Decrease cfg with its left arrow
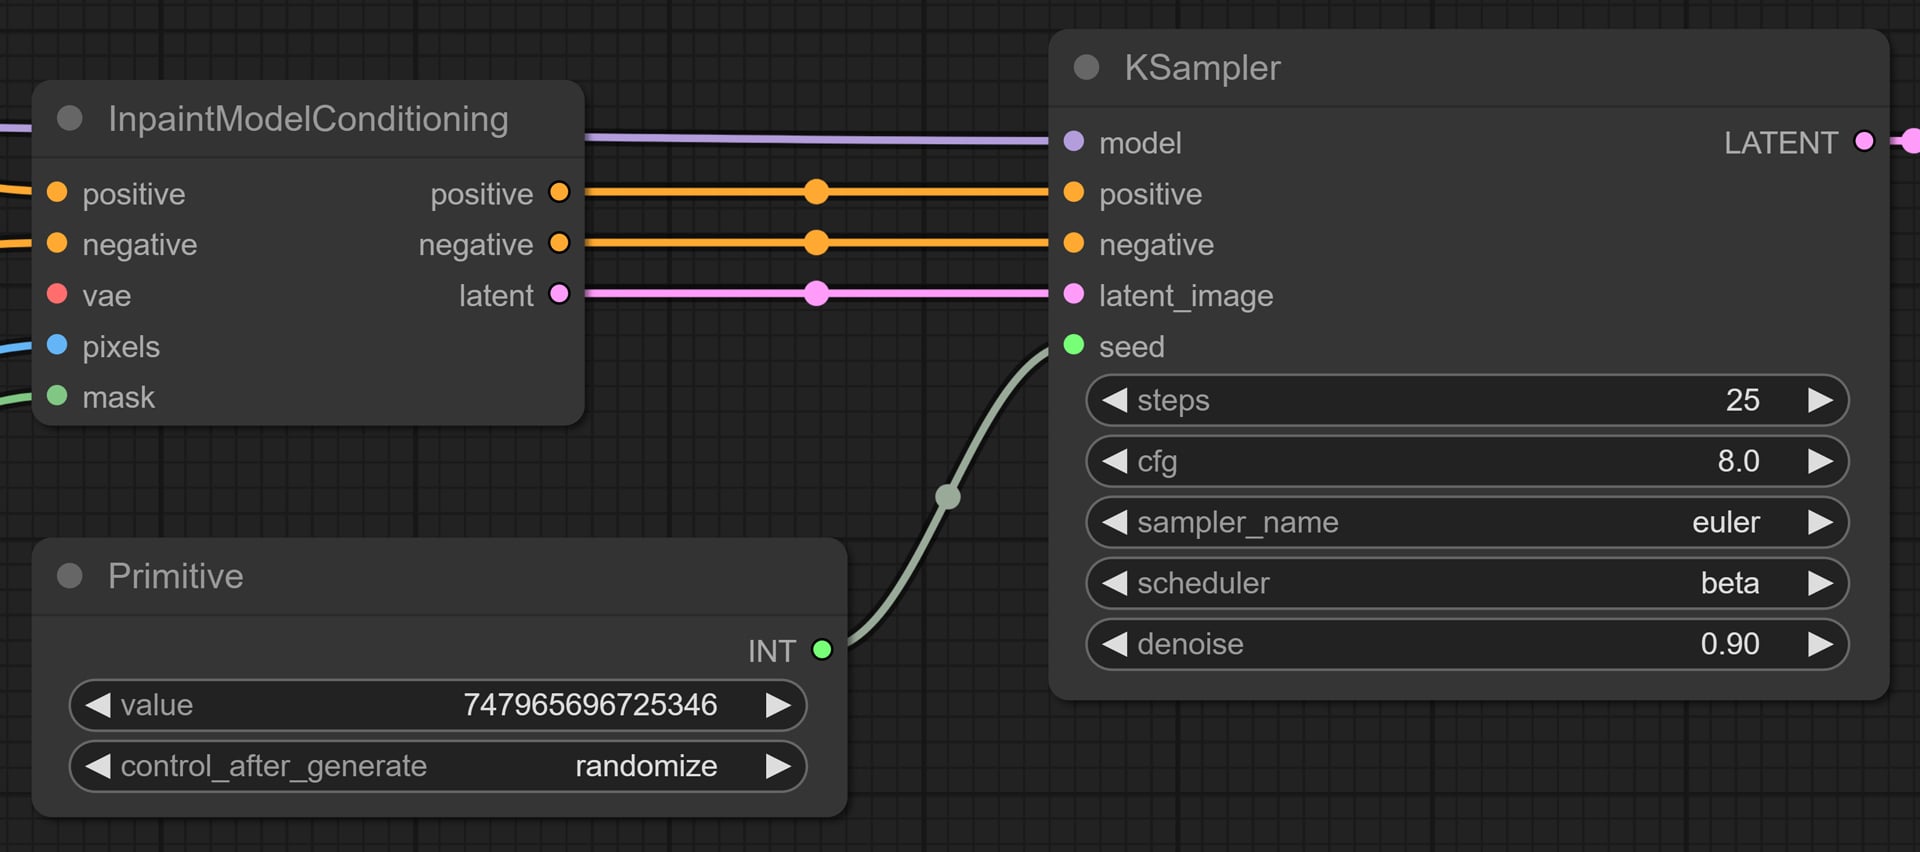 1114,461
